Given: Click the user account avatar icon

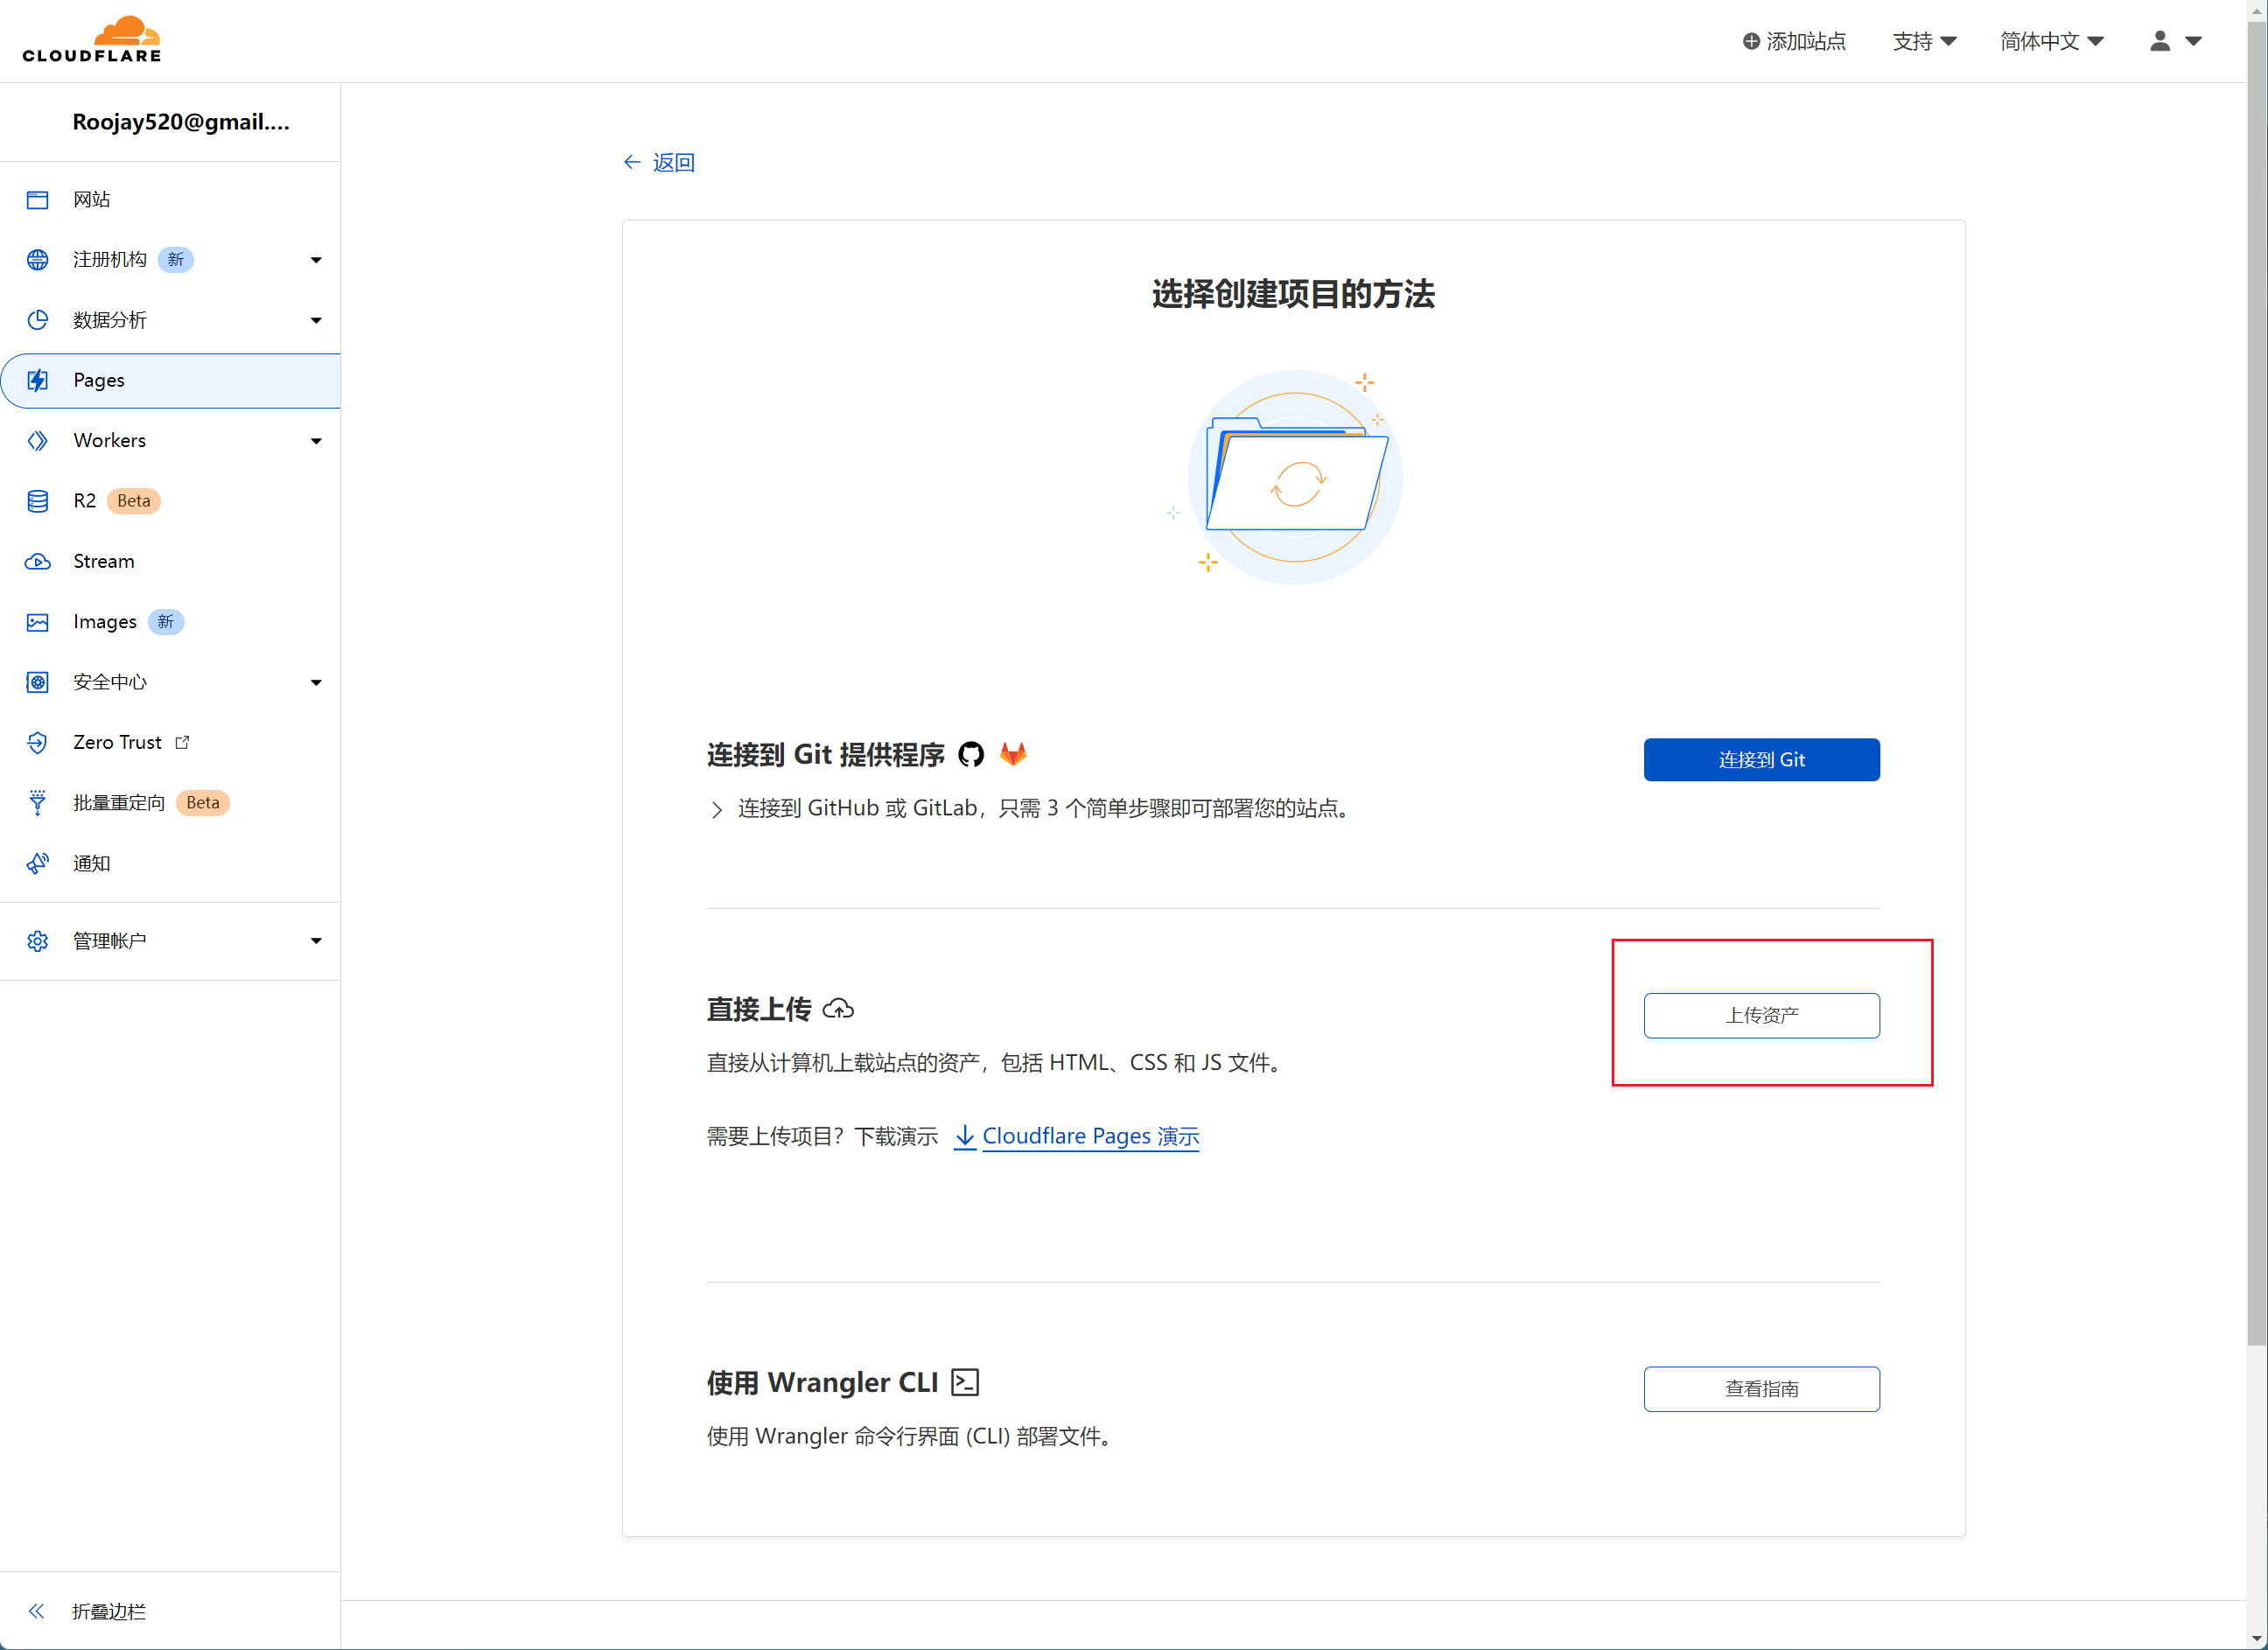Looking at the screenshot, I should pyautogui.click(x=2160, y=41).
